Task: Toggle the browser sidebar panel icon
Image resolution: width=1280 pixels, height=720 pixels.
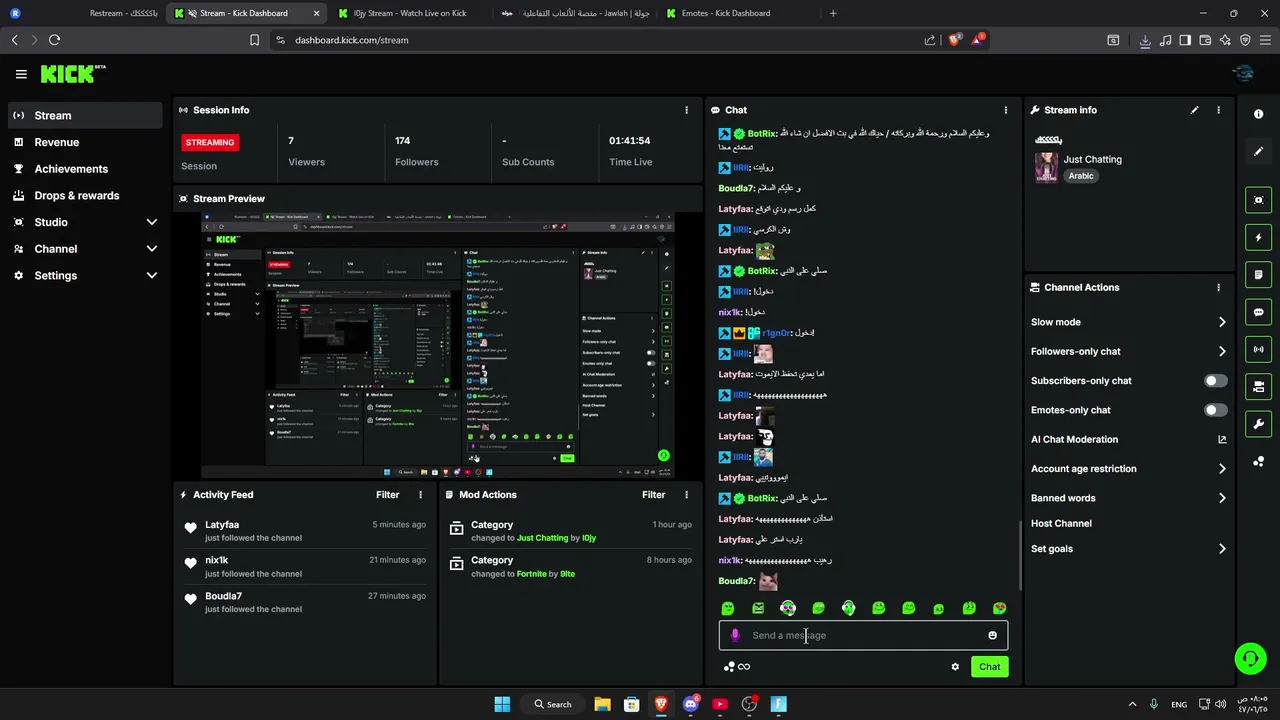Action: (x=1185, y=40)
